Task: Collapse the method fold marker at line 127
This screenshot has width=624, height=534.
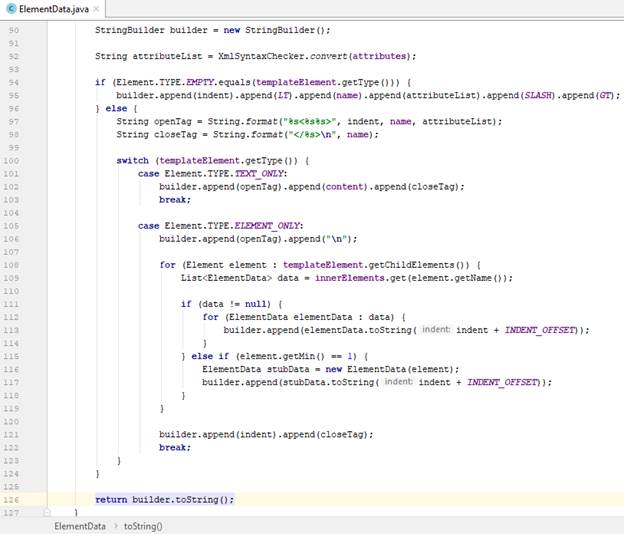Action: (47, 513)
